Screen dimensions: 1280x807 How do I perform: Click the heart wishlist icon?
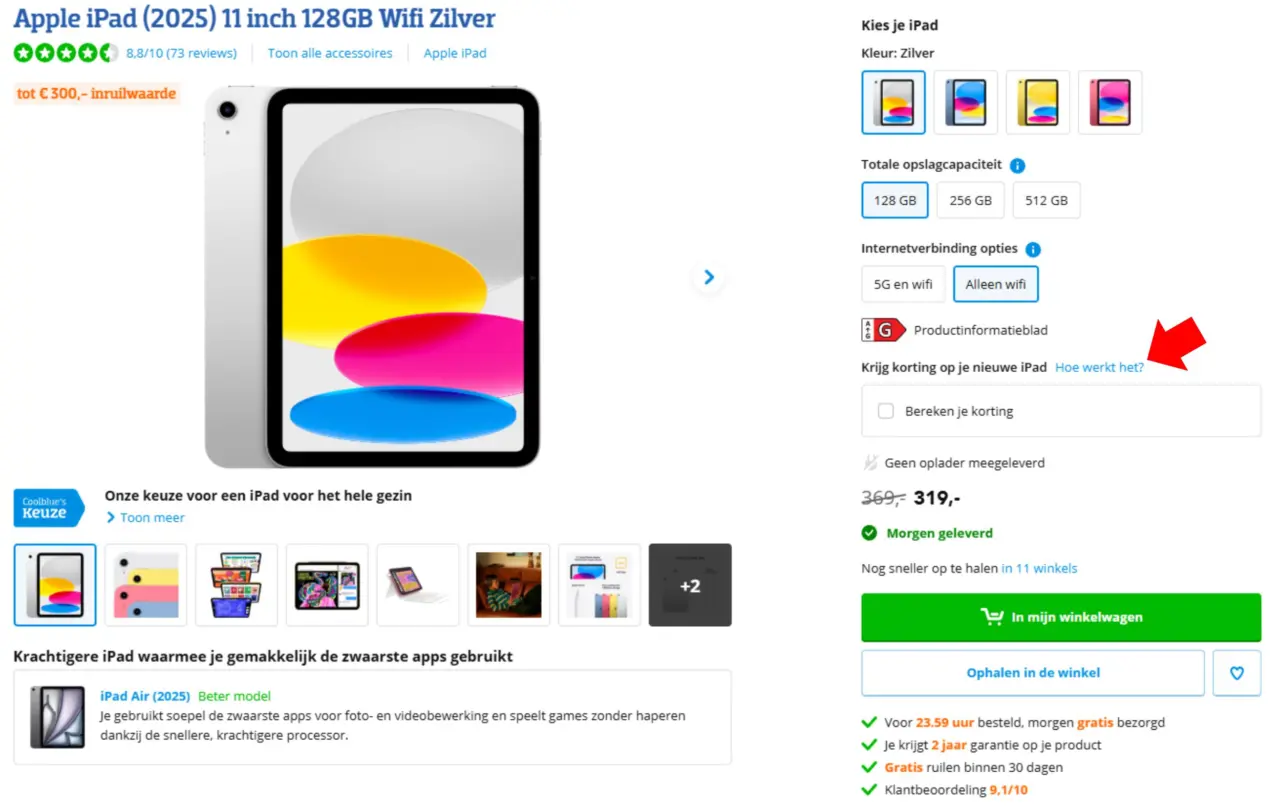(1237, 673)
